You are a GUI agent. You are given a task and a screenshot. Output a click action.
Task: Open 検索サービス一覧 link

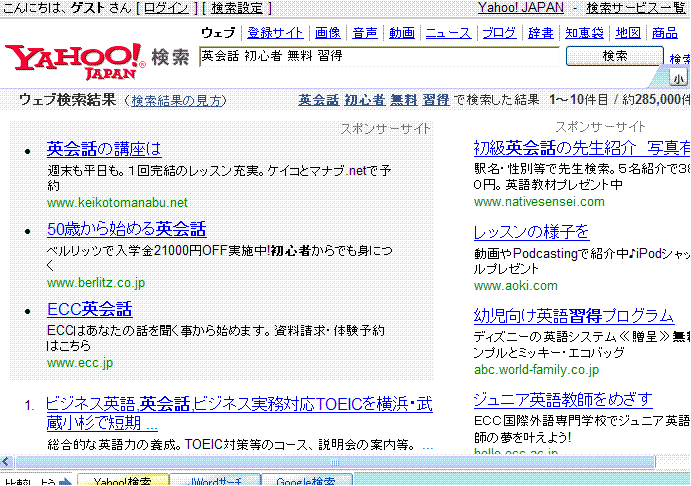pyautogui.click(x=636, y=8)
